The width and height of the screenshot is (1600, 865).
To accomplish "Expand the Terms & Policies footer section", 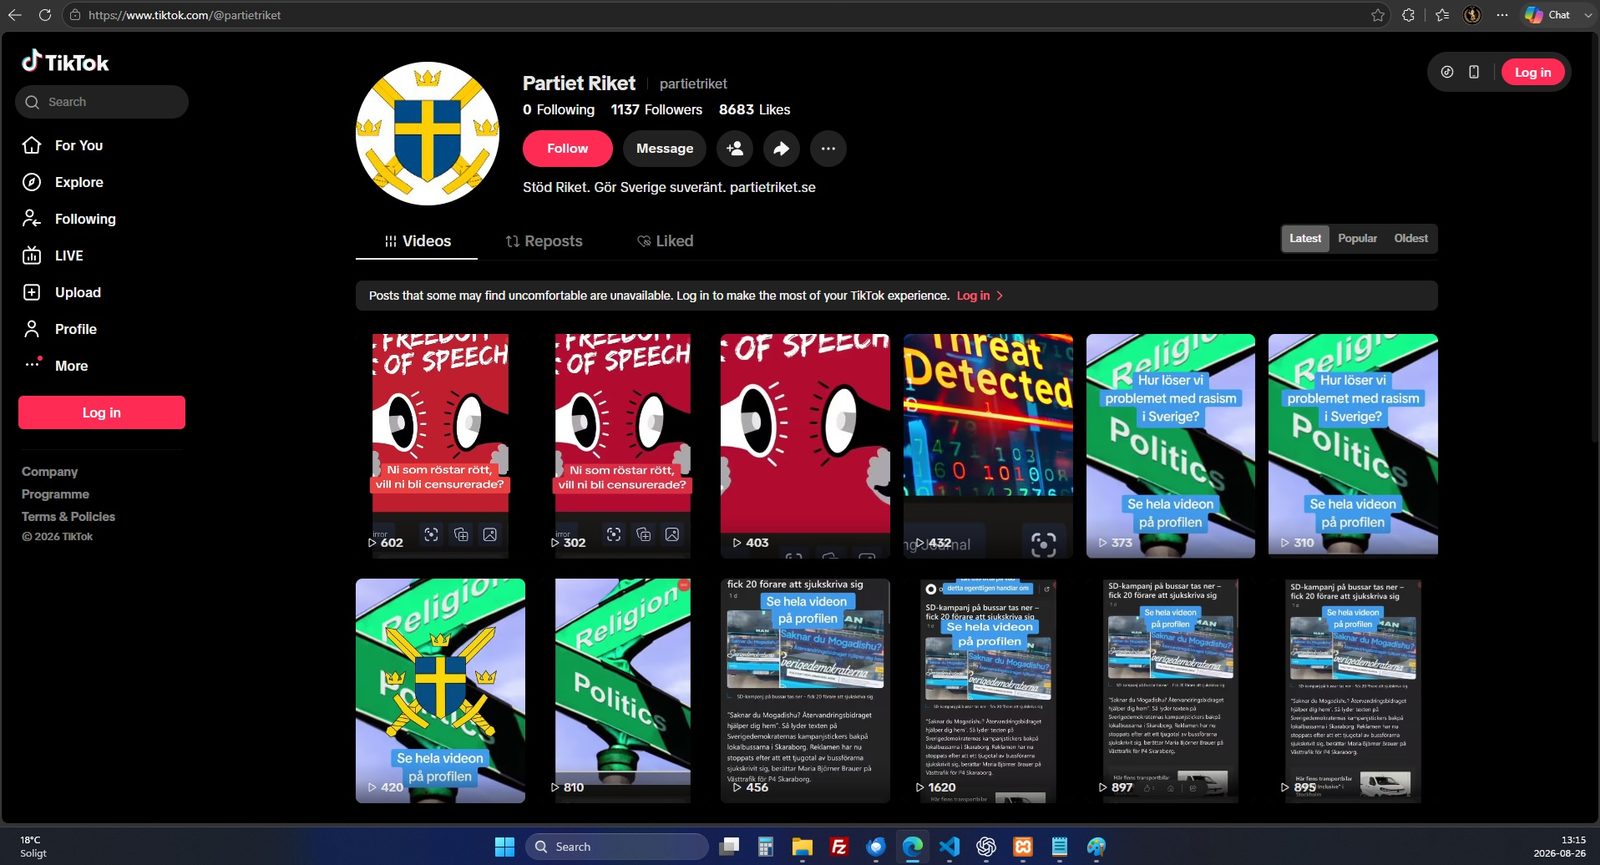I will click(x=68, y=516).
